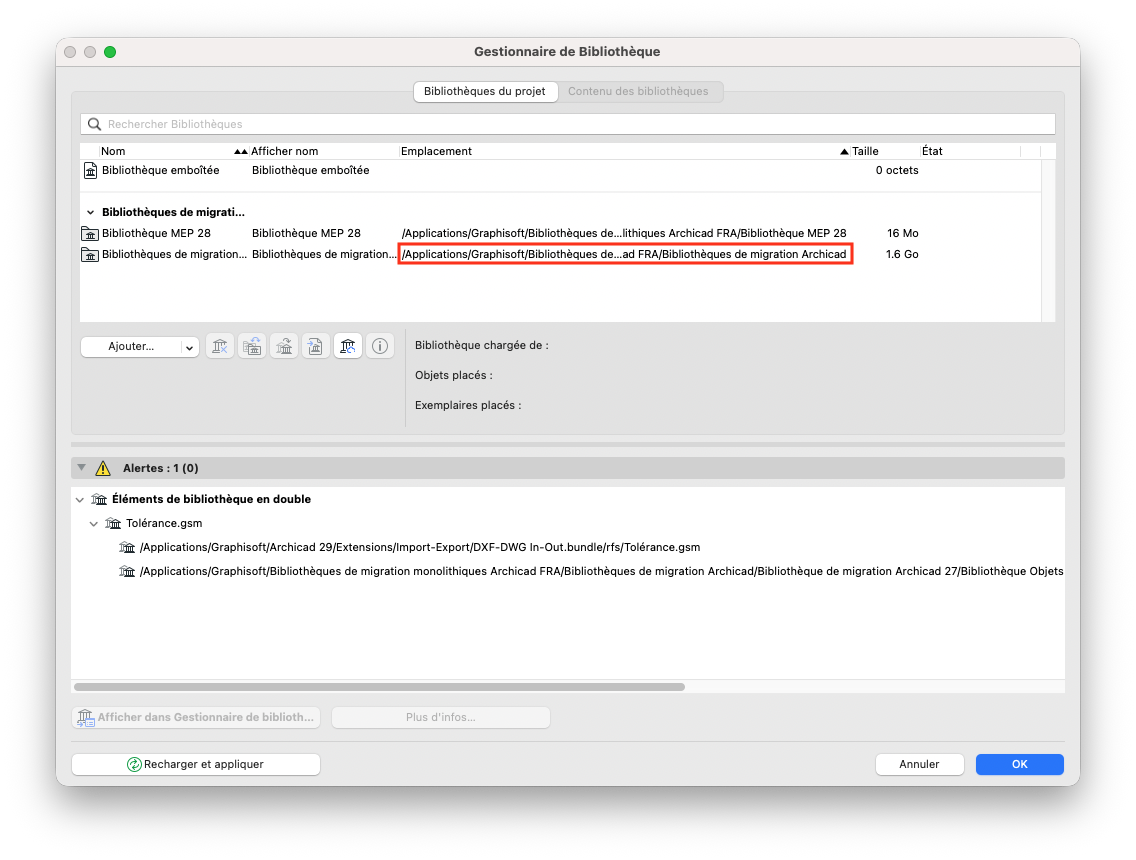The width and height of the screenshot is (1136, 860).
Task: Click Bibliothèque emboîtée in the Afficher nom column
Action: coord(310,170)
